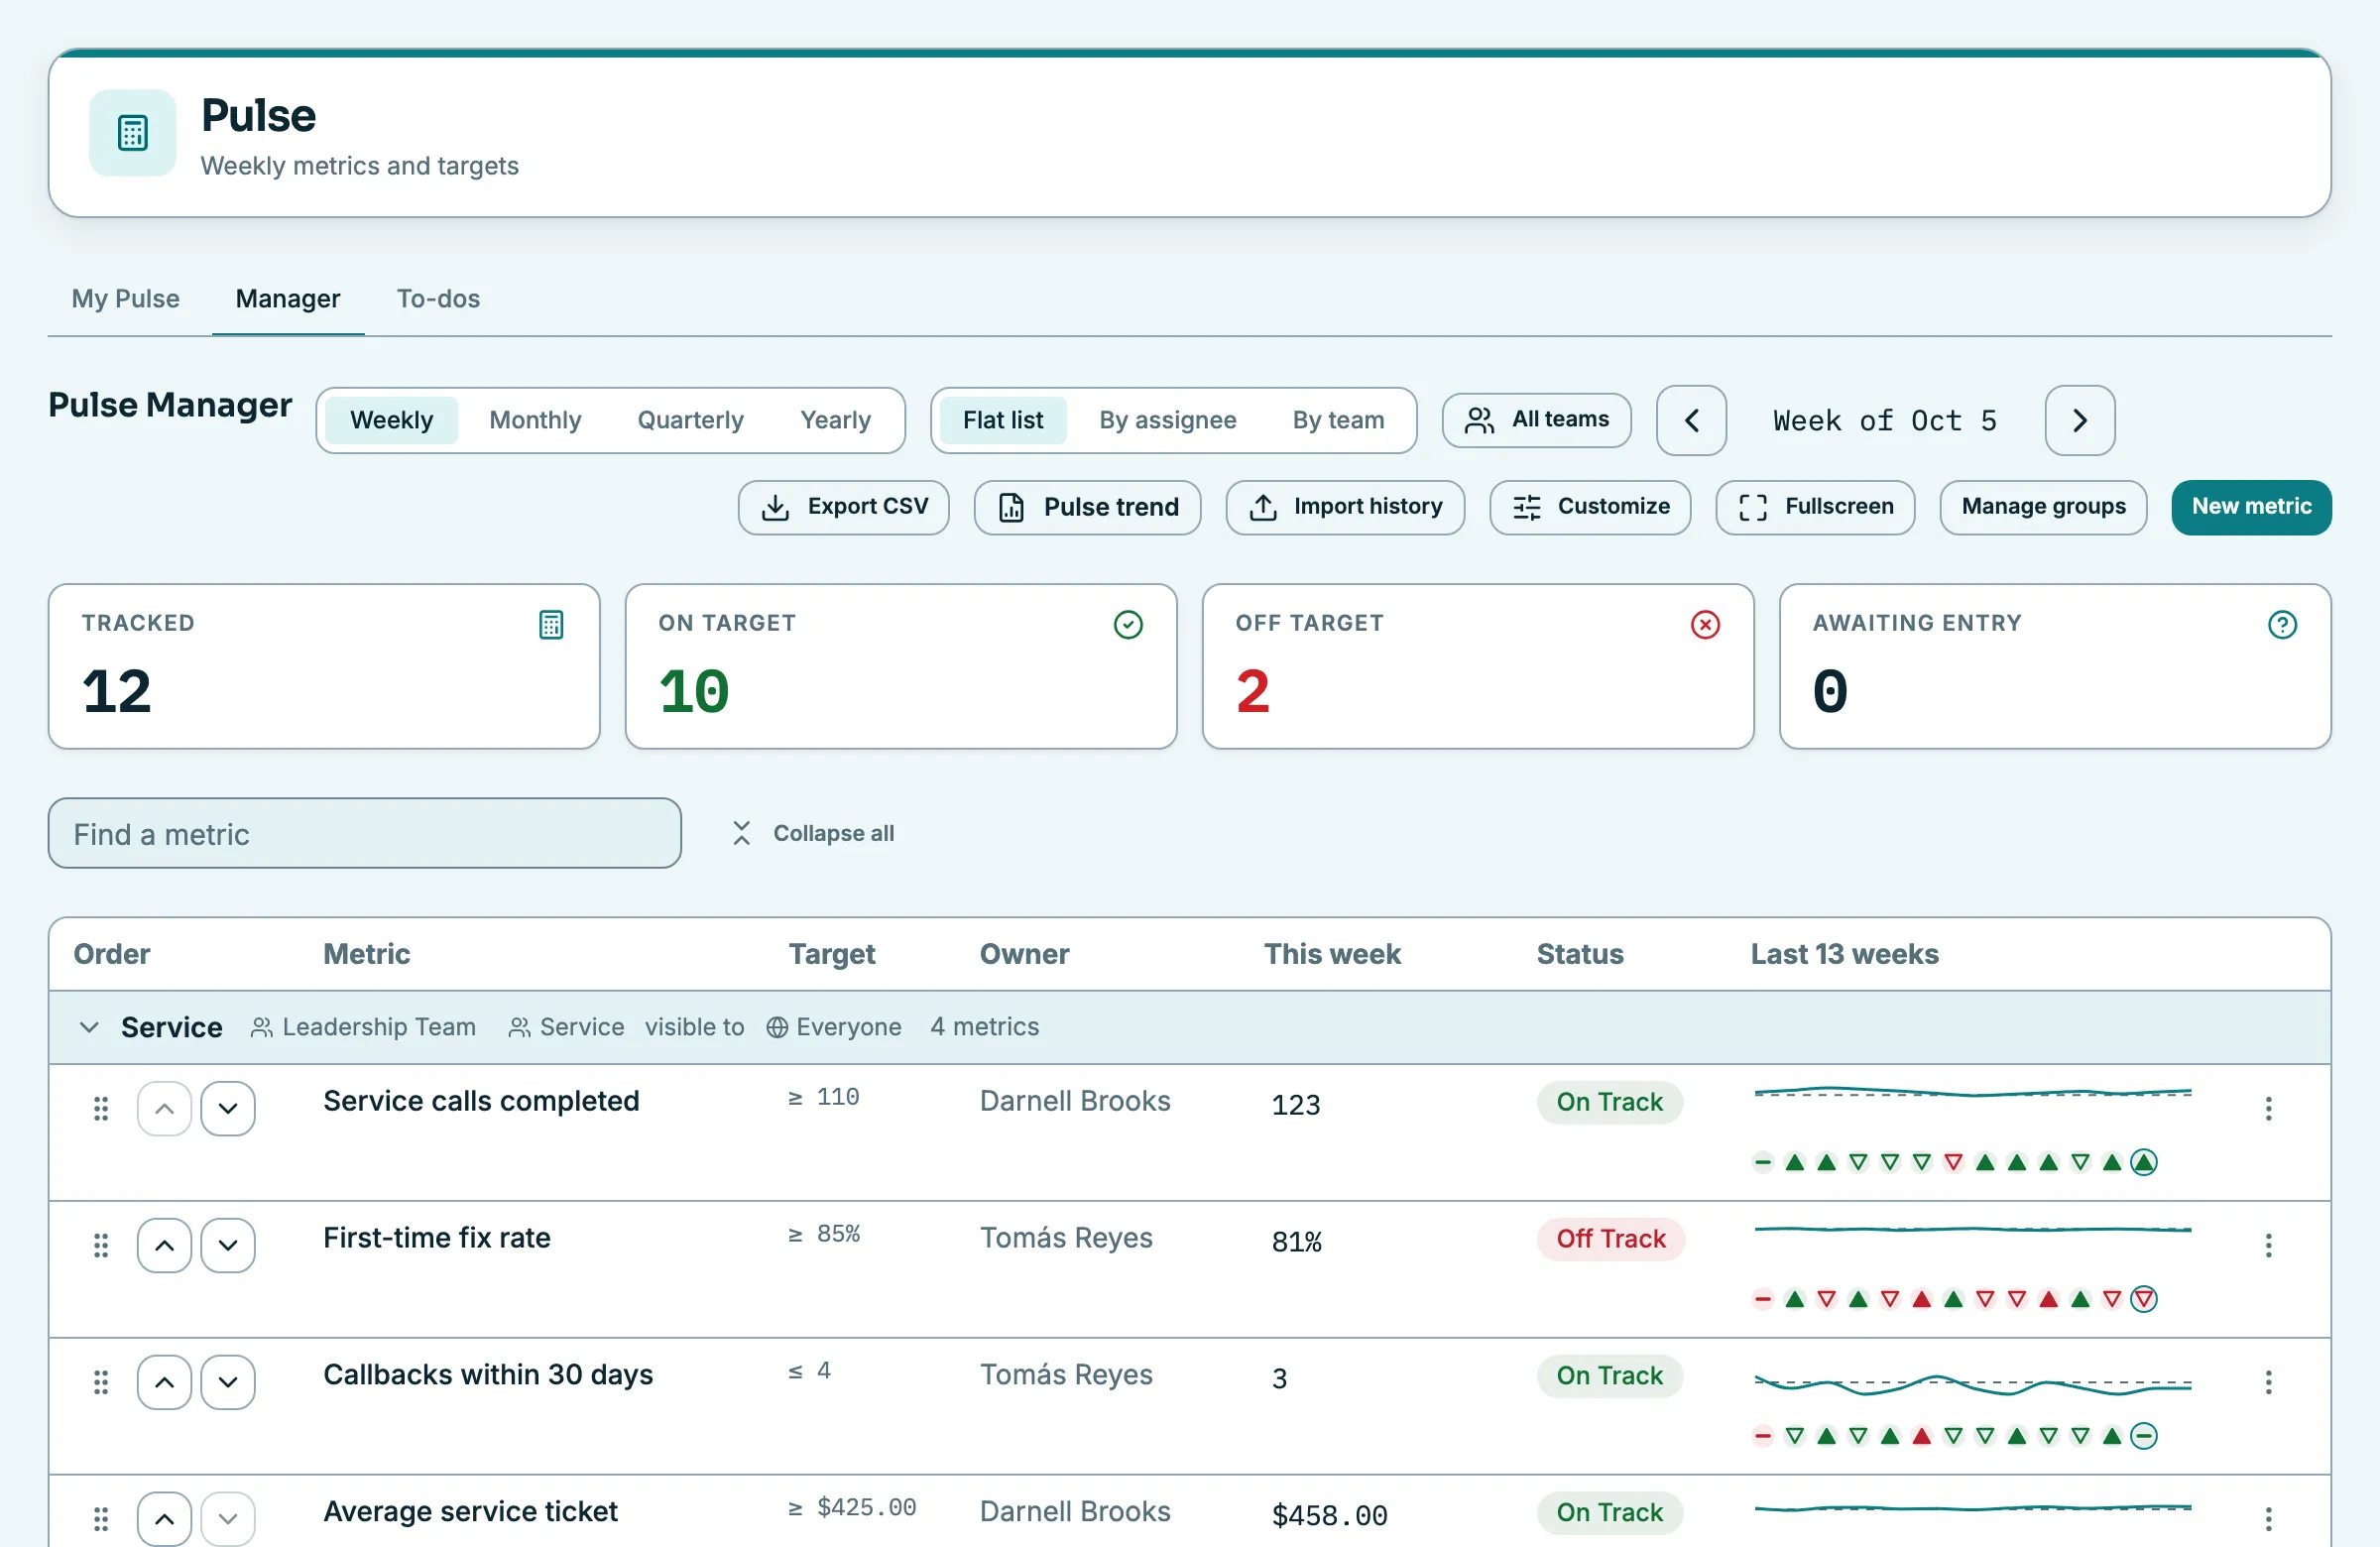
Task: Select Yearly period option
Action: (x=835, y=420)
